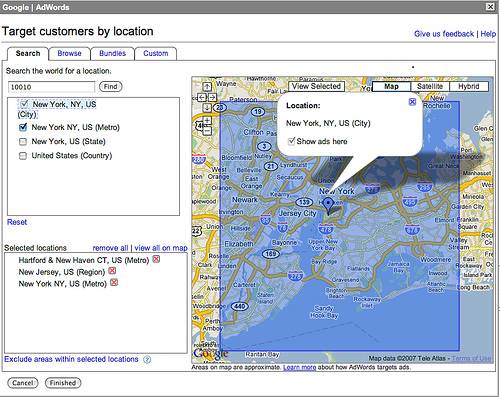Select New York NY, US (Metro) selected row
The height and width of the screenshot is (397, 500).
[x=63, y=284]
